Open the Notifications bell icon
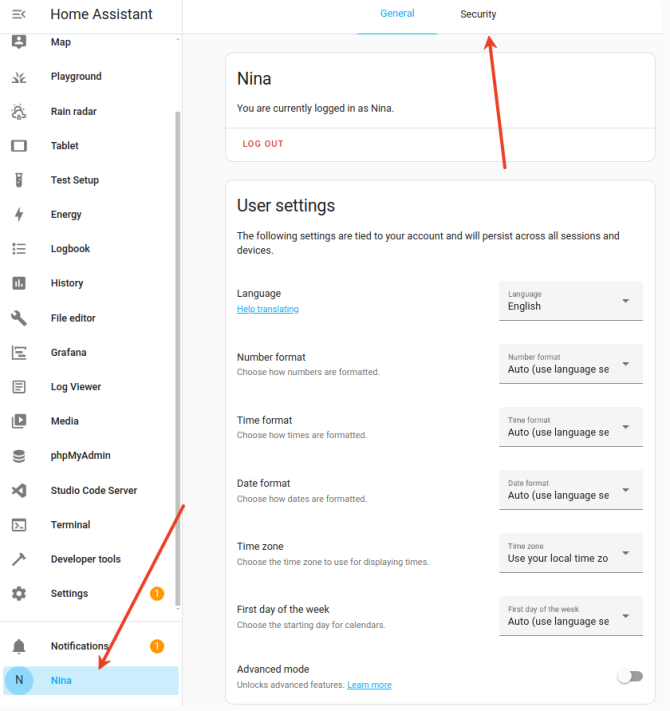The width and height of the screenshot is (670, 711). click(x=19, y=646)
